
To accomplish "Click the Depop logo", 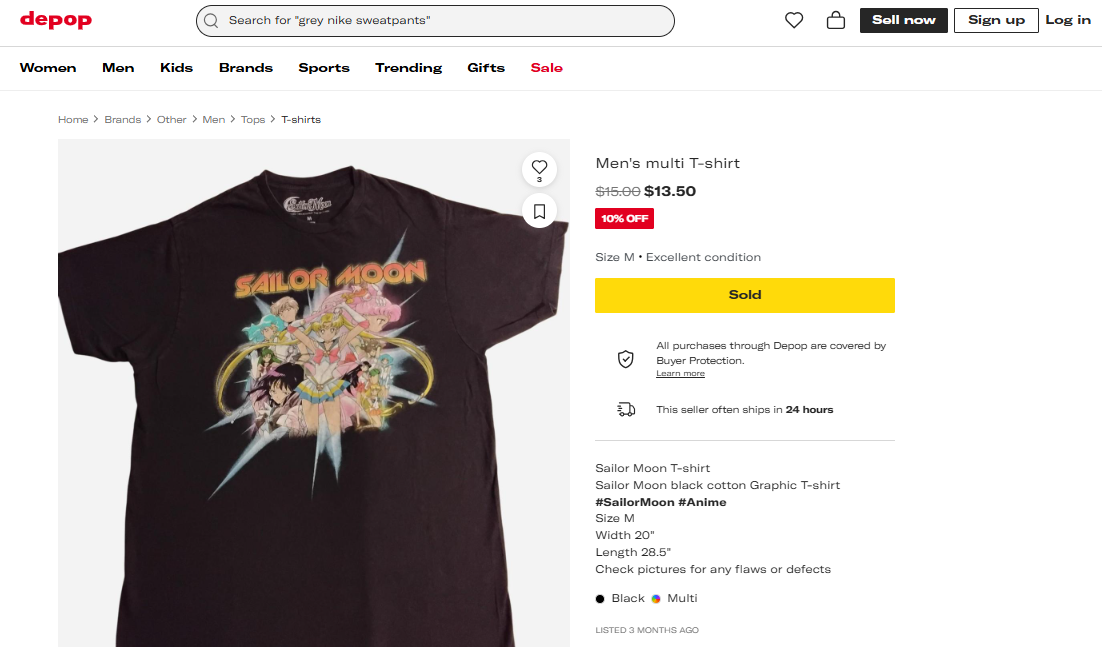I will point(56,20).
